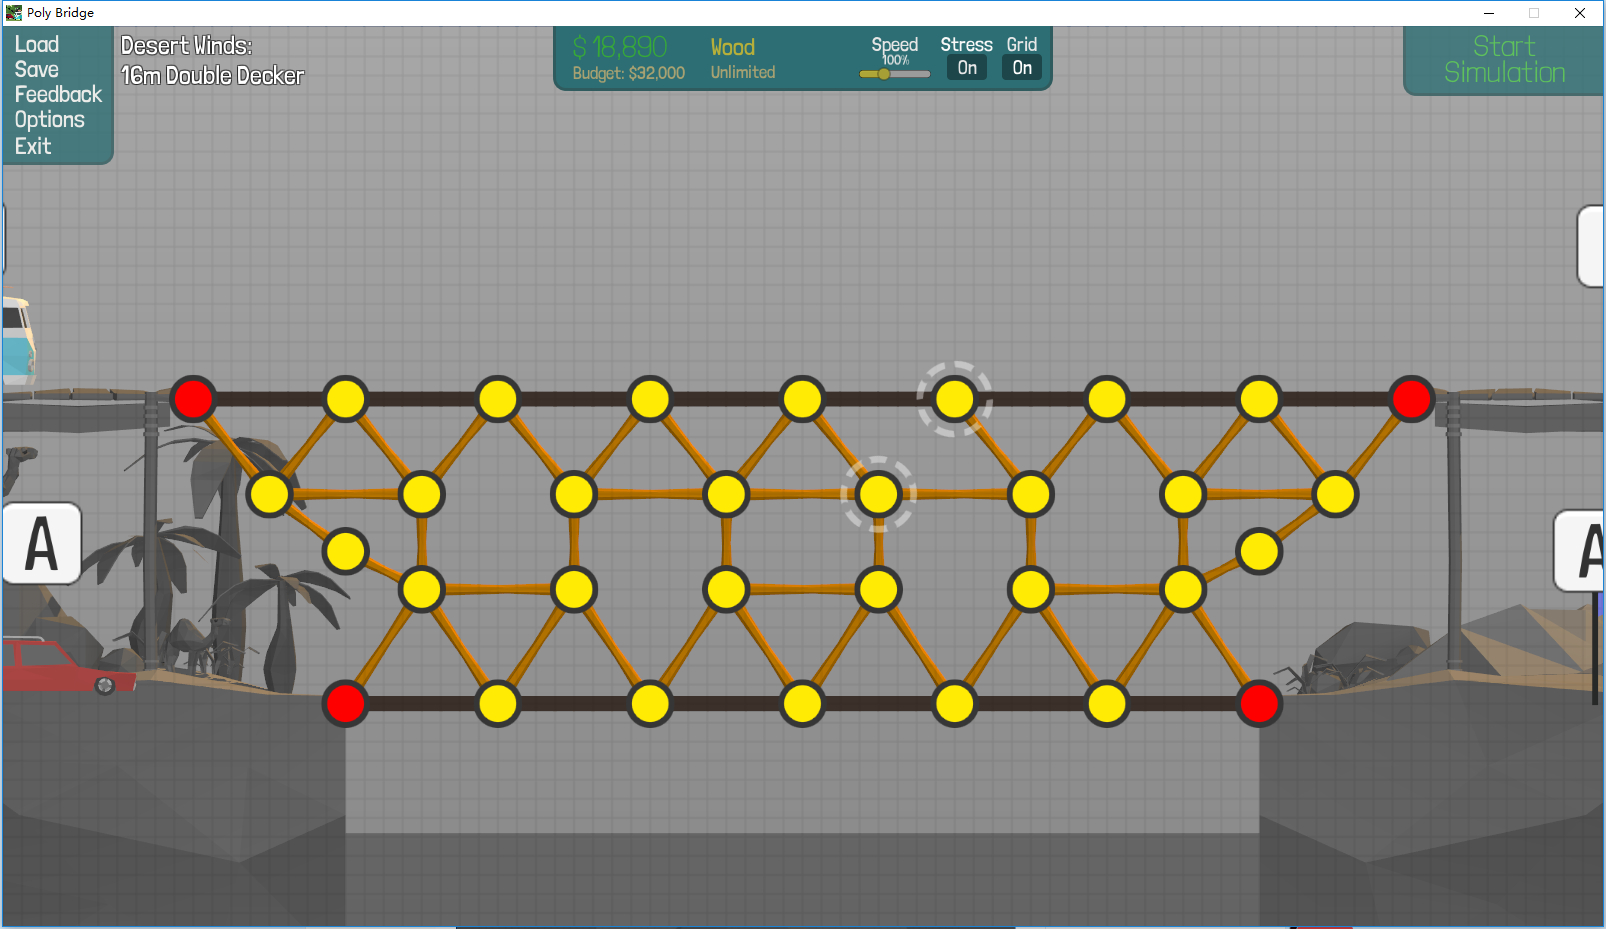Select the rightmost yellow joint on the lower deck
The width and height of the screenshot is (1606, 929).
point(1107,703)
